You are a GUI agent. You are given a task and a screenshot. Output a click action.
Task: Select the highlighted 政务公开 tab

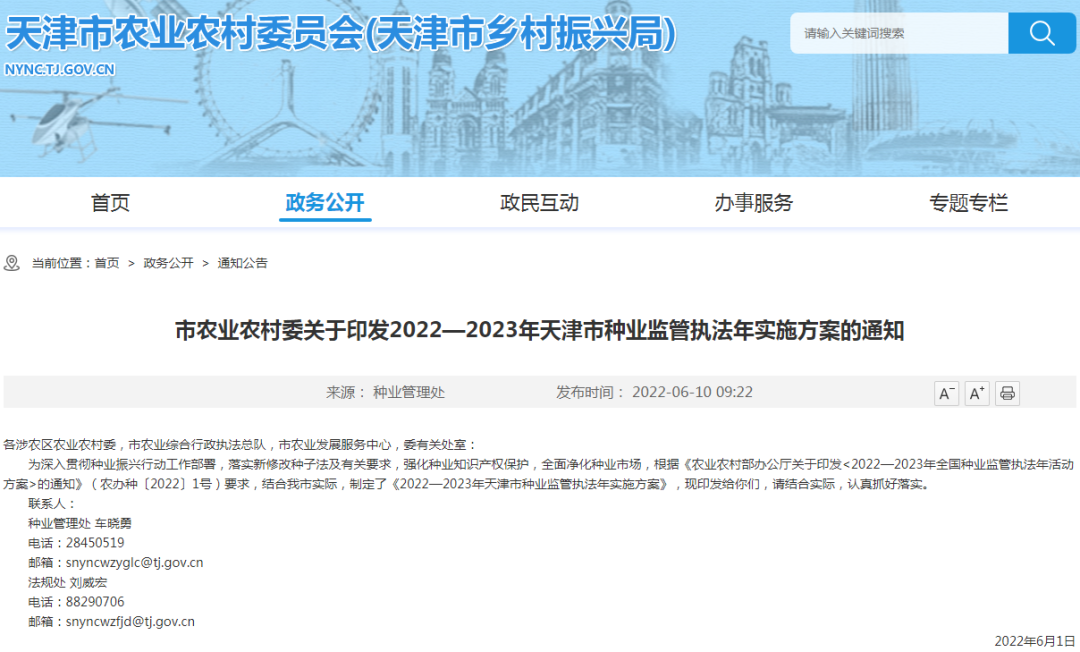324,202
